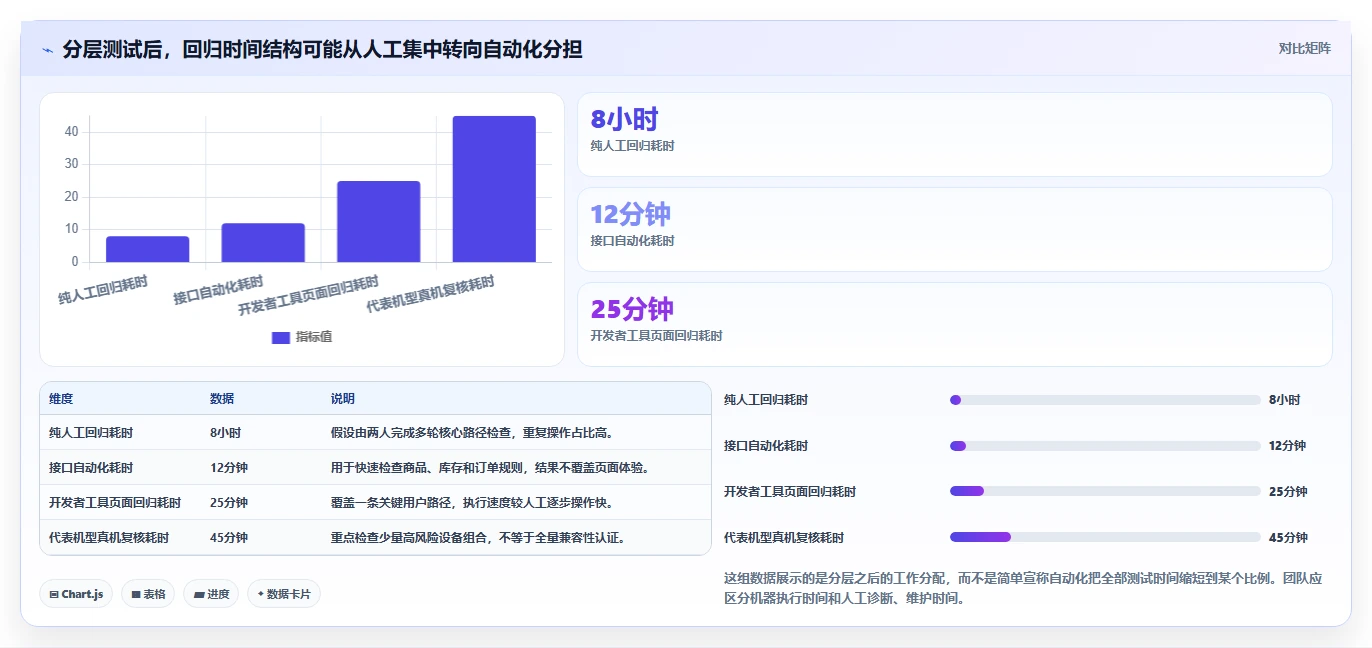Click the 代表机型真机复核耗时 bar in chart

pyautogui.click(x=494, y=189)
